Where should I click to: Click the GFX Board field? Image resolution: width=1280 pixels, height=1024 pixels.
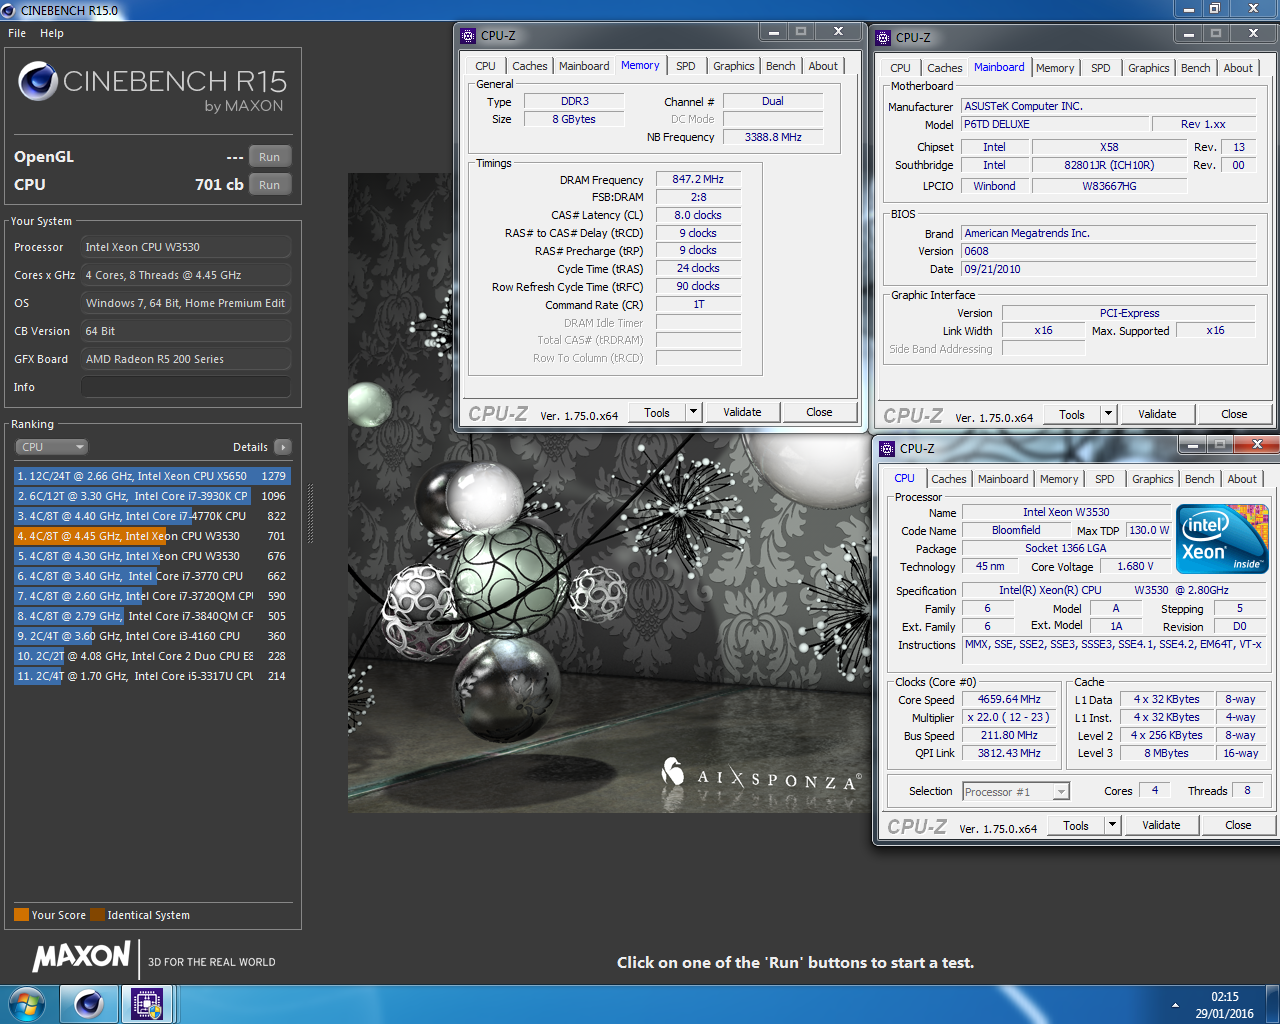pos(186,359)
